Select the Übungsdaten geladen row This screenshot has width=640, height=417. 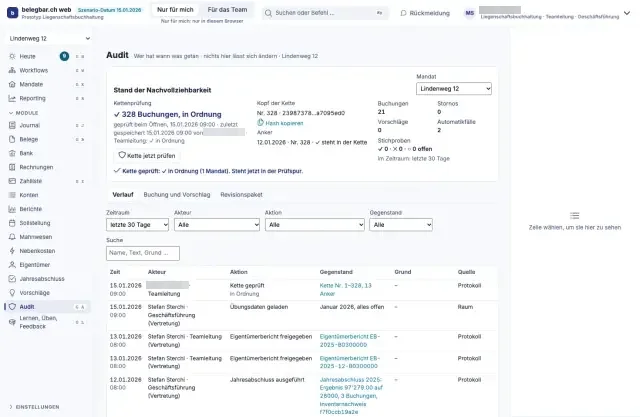click(x=302, y=315)
